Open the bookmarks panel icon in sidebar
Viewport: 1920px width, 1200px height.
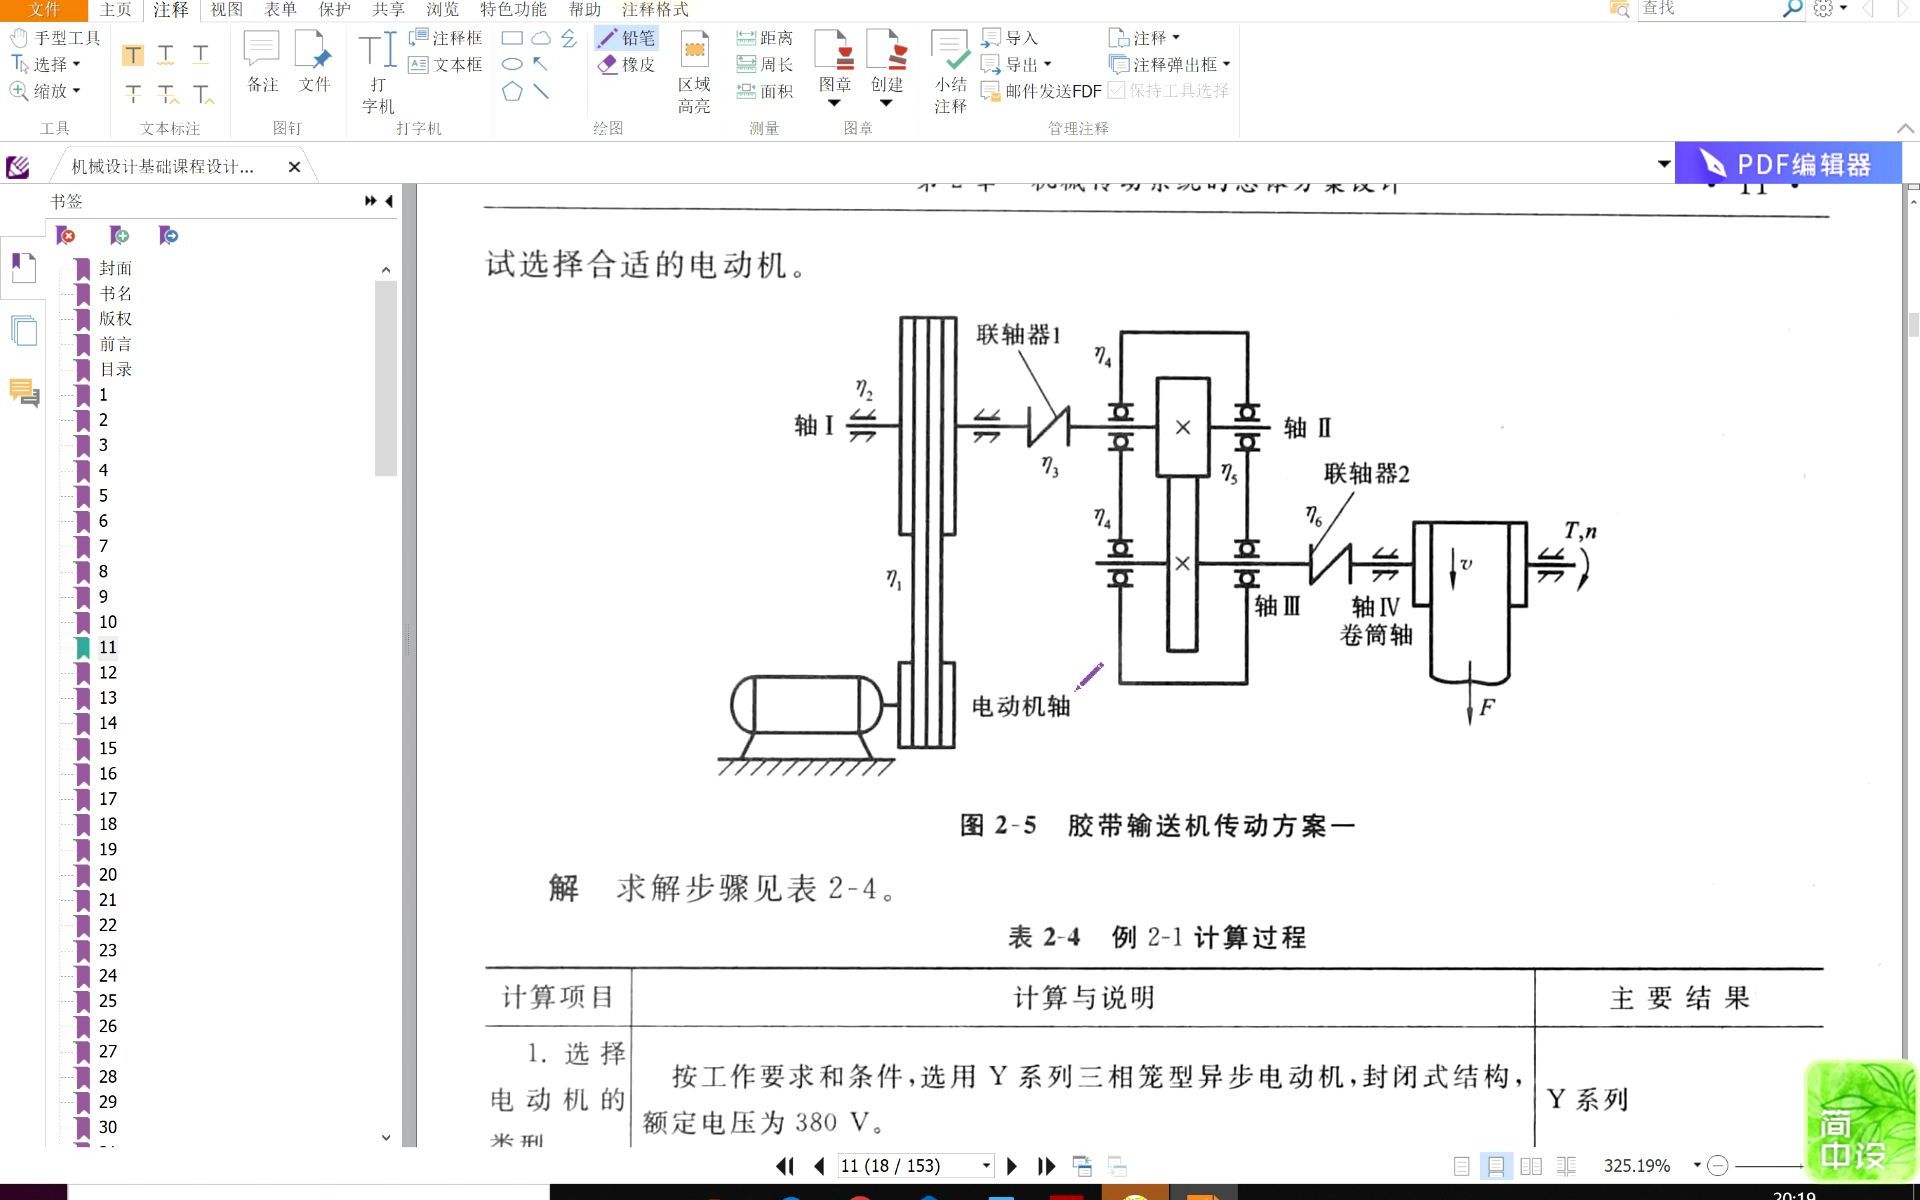tap(24, 268)
